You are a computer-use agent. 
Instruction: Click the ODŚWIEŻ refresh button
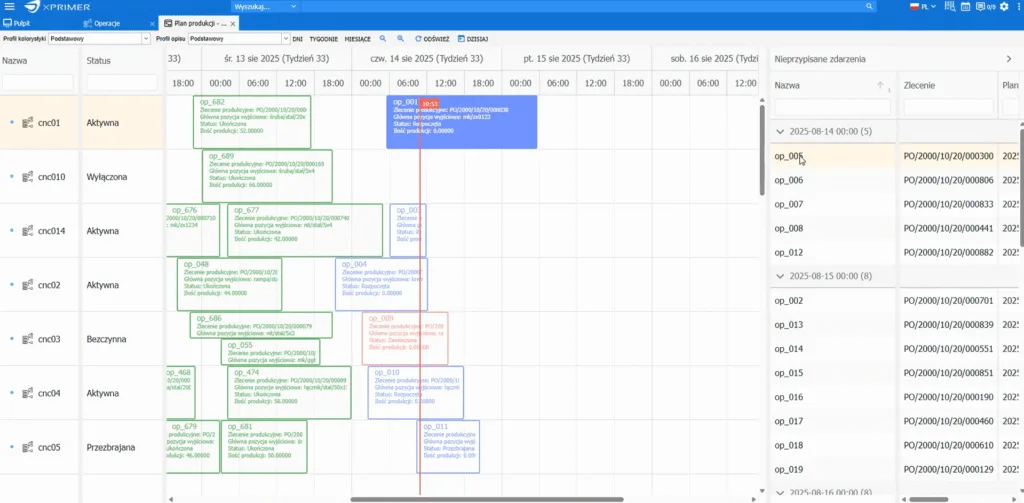[430, 38]
